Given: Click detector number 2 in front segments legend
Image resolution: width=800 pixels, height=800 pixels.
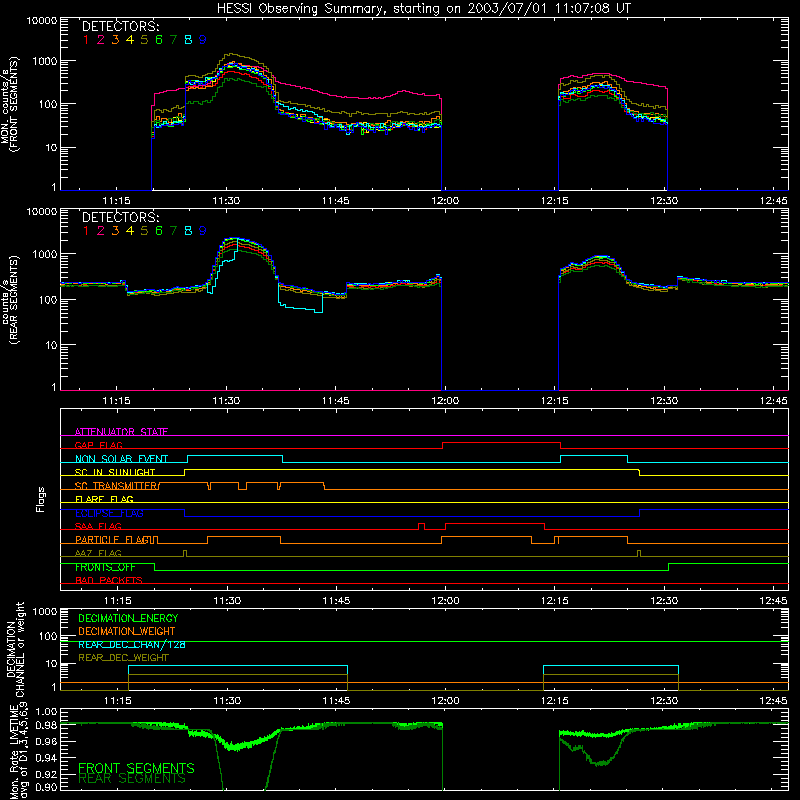Looking at the screenshot, I should tap(101, 40).
